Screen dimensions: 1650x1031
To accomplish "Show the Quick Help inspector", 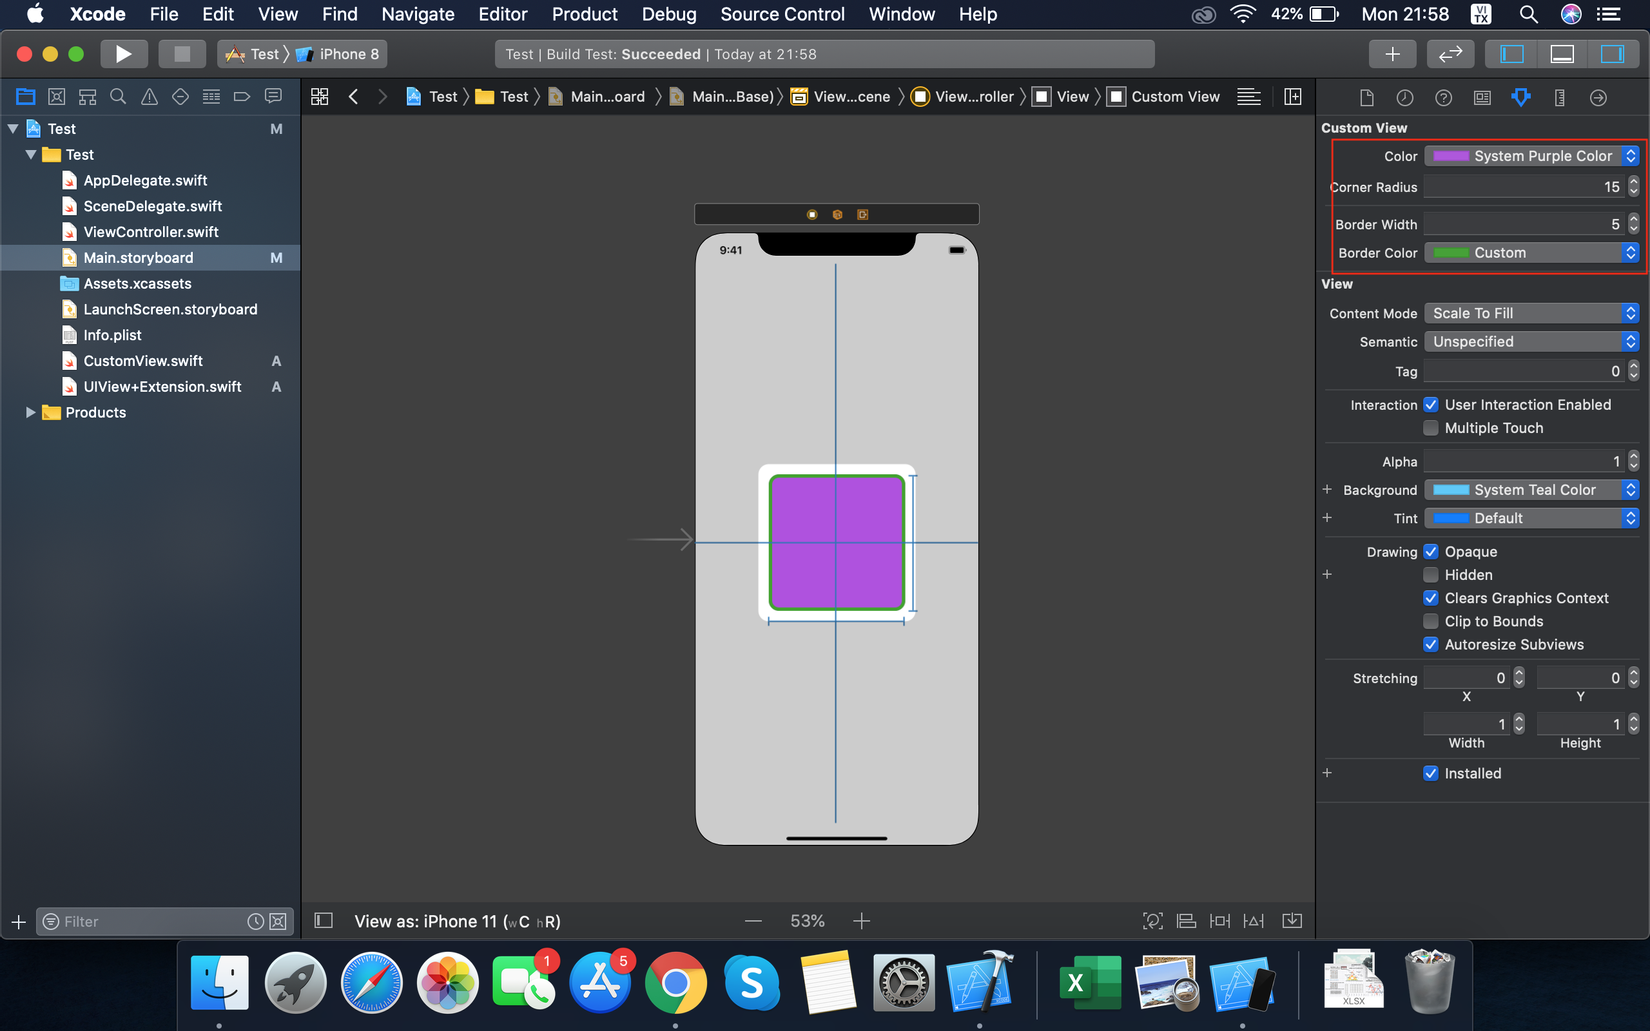I will coord(1443,97).
